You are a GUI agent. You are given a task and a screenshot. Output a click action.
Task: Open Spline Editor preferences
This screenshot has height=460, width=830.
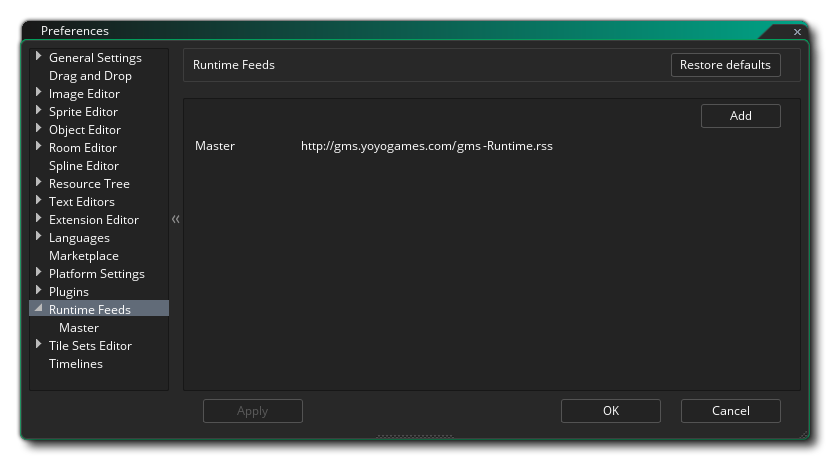(x=83, y=166)
